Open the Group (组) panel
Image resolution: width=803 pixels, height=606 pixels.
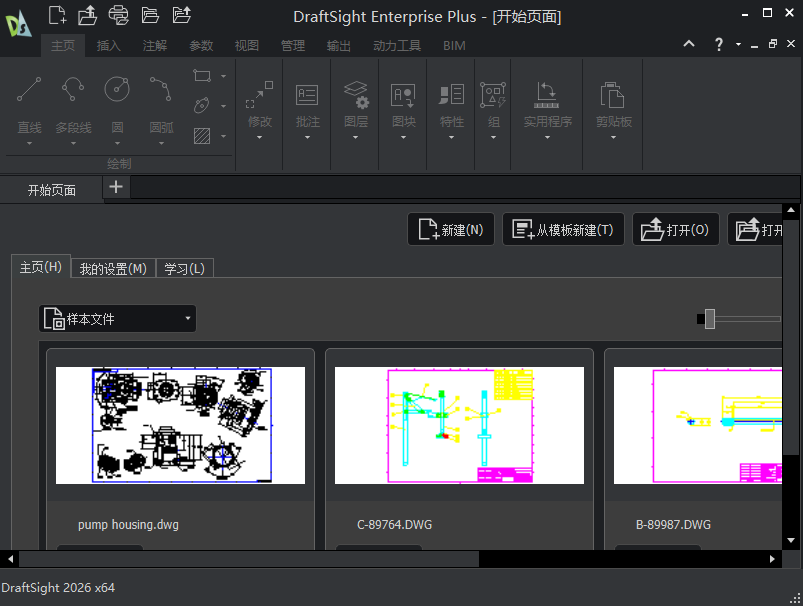tap(493, 110)
